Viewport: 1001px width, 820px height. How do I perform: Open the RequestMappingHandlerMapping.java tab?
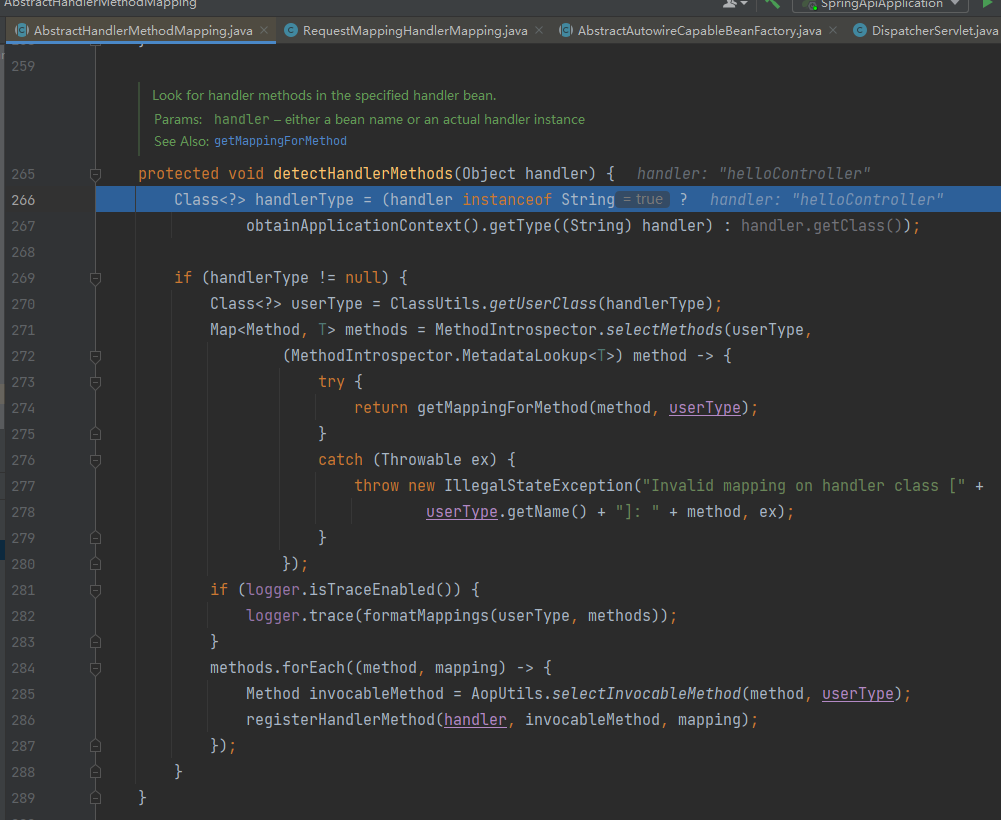pos(415,31)
